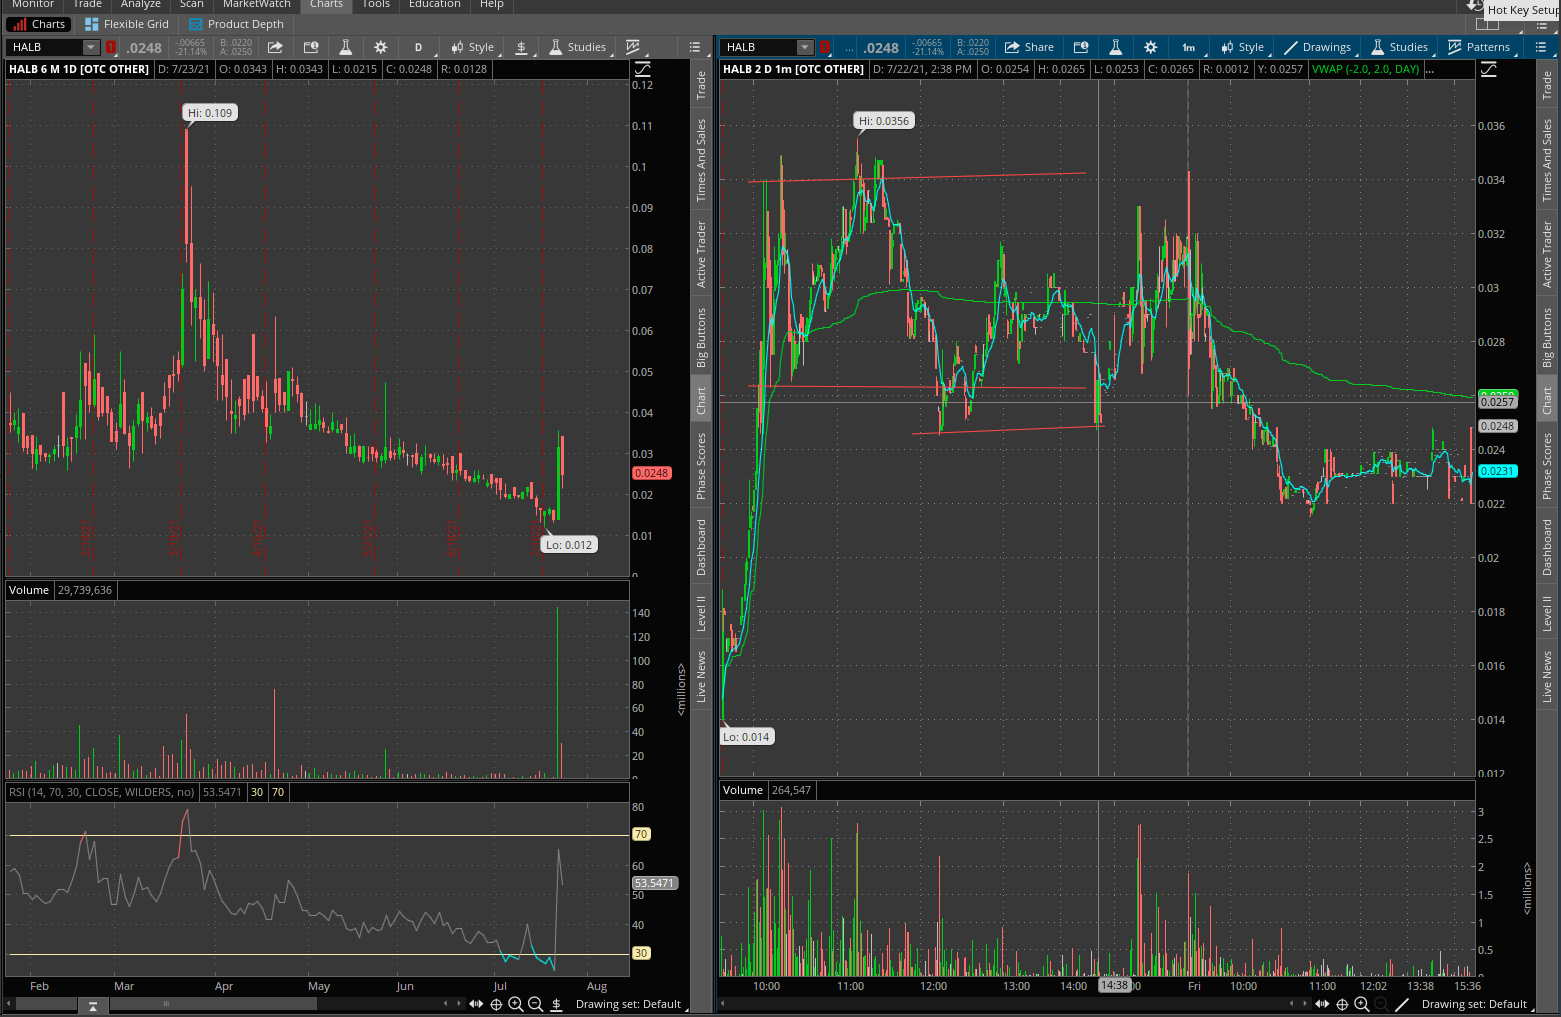Expand left chart HALB symbol dropdown
This screenshot has width=1561, height=1017.
(91, 47)
